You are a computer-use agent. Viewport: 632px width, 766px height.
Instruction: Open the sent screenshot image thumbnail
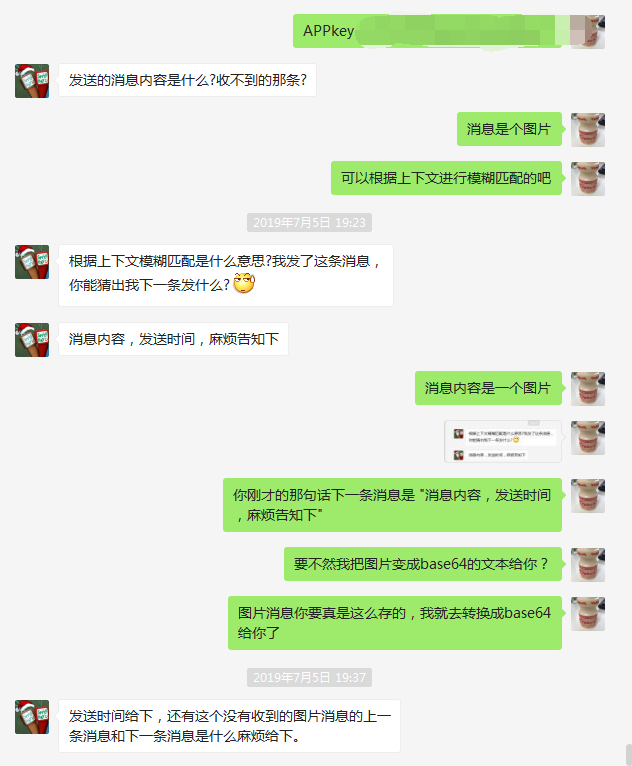[503, 441]
